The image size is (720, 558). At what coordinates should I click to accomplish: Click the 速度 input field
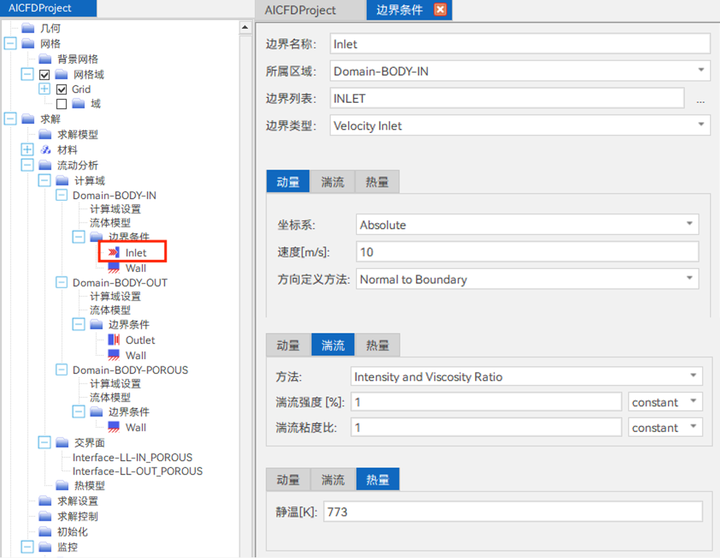tap(527, 252)
